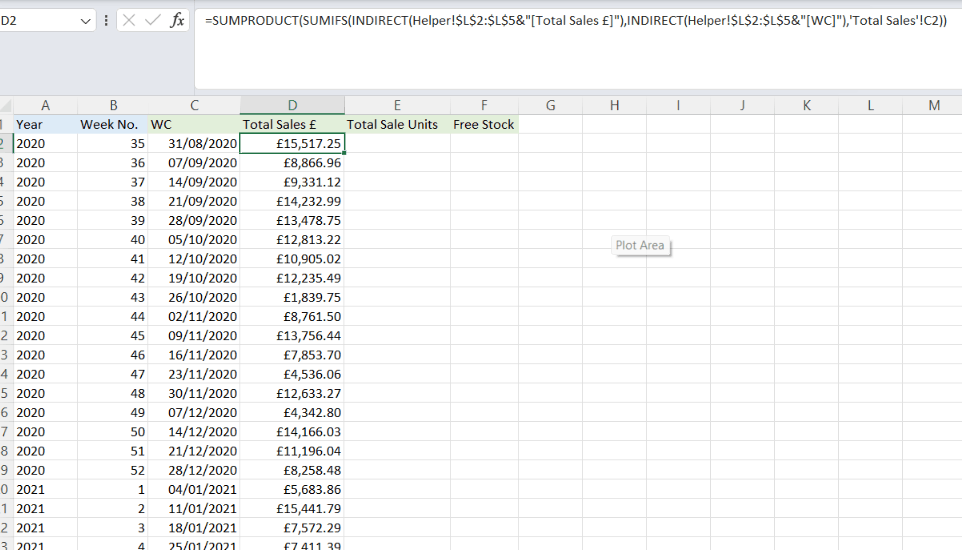Click the formula bar options dots

(x=106, y=20)
